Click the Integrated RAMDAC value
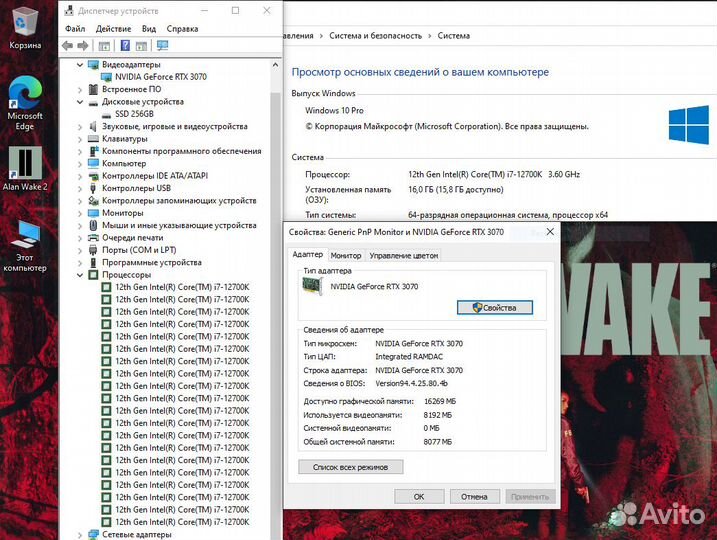The height and width of the screenshot is (540, 717). pyautogui.click(x=409, y=357)
